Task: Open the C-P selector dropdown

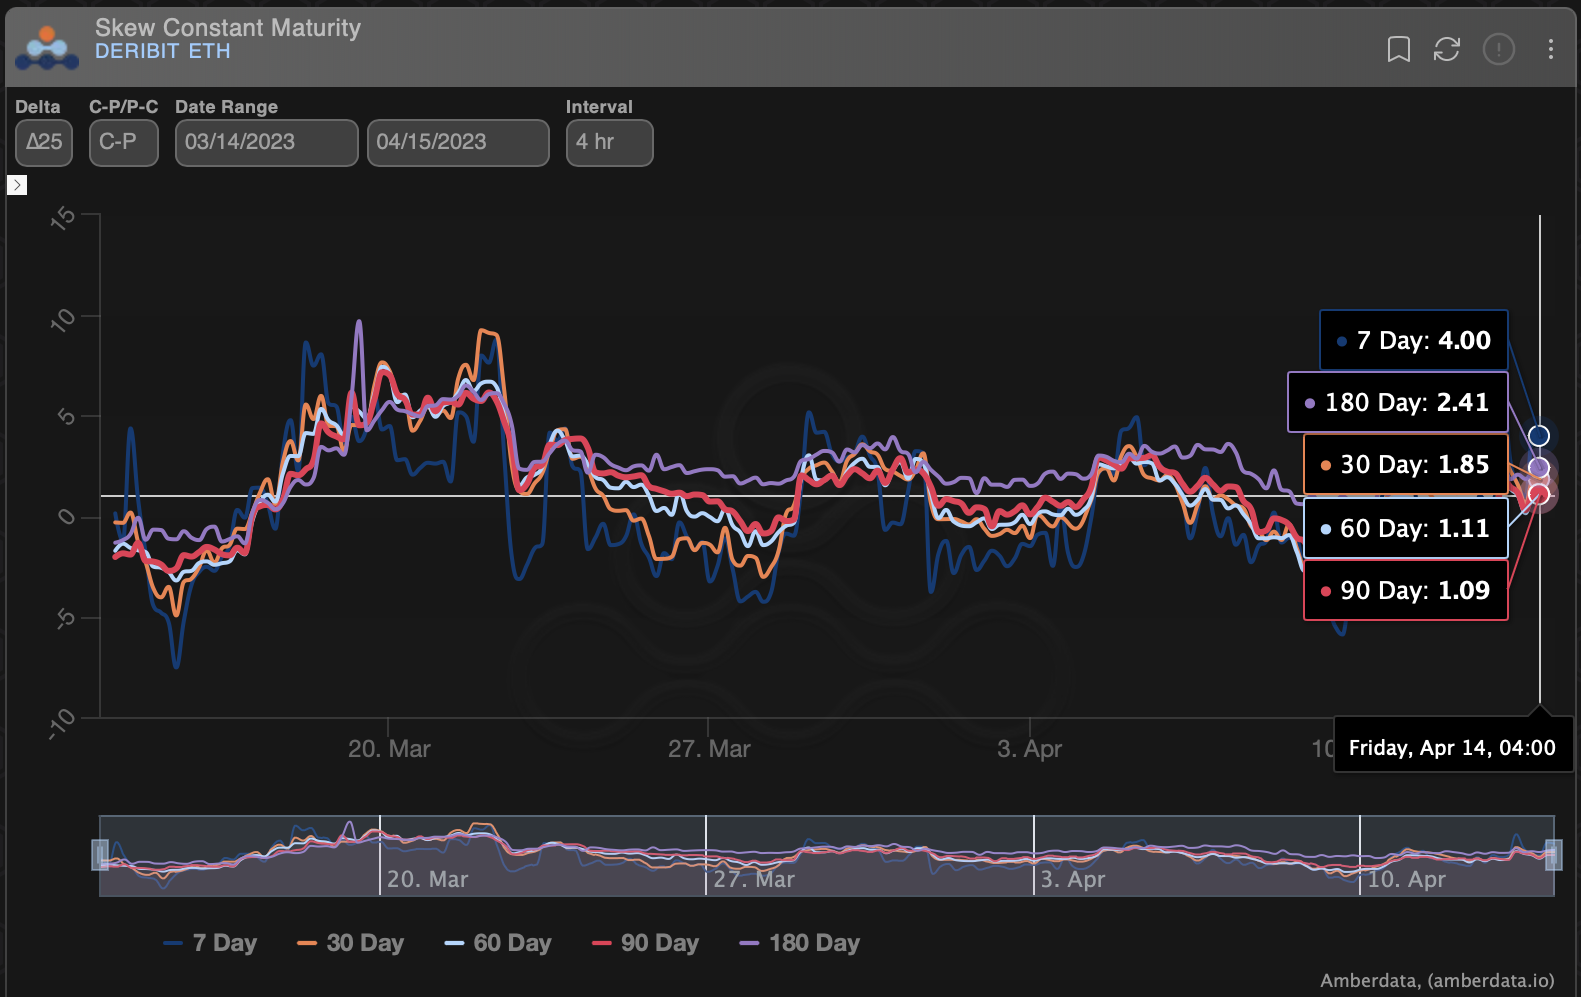Action: pos(124,142)
